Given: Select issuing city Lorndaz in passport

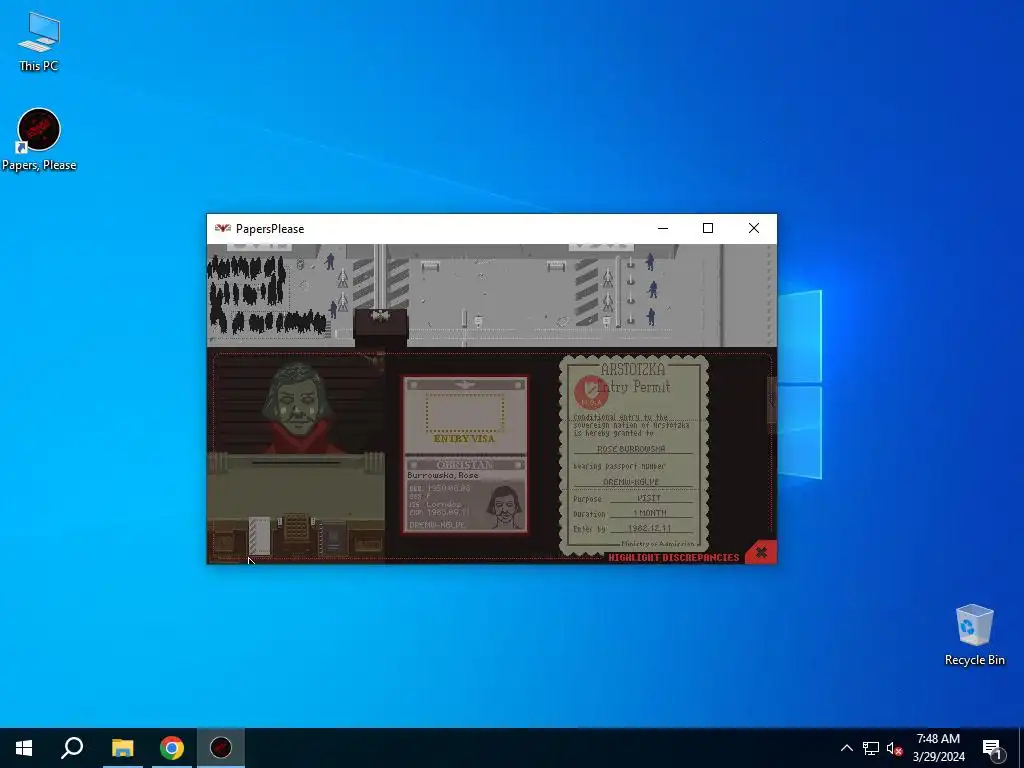Looking at the screenshot, I should (x=436, y=504).
